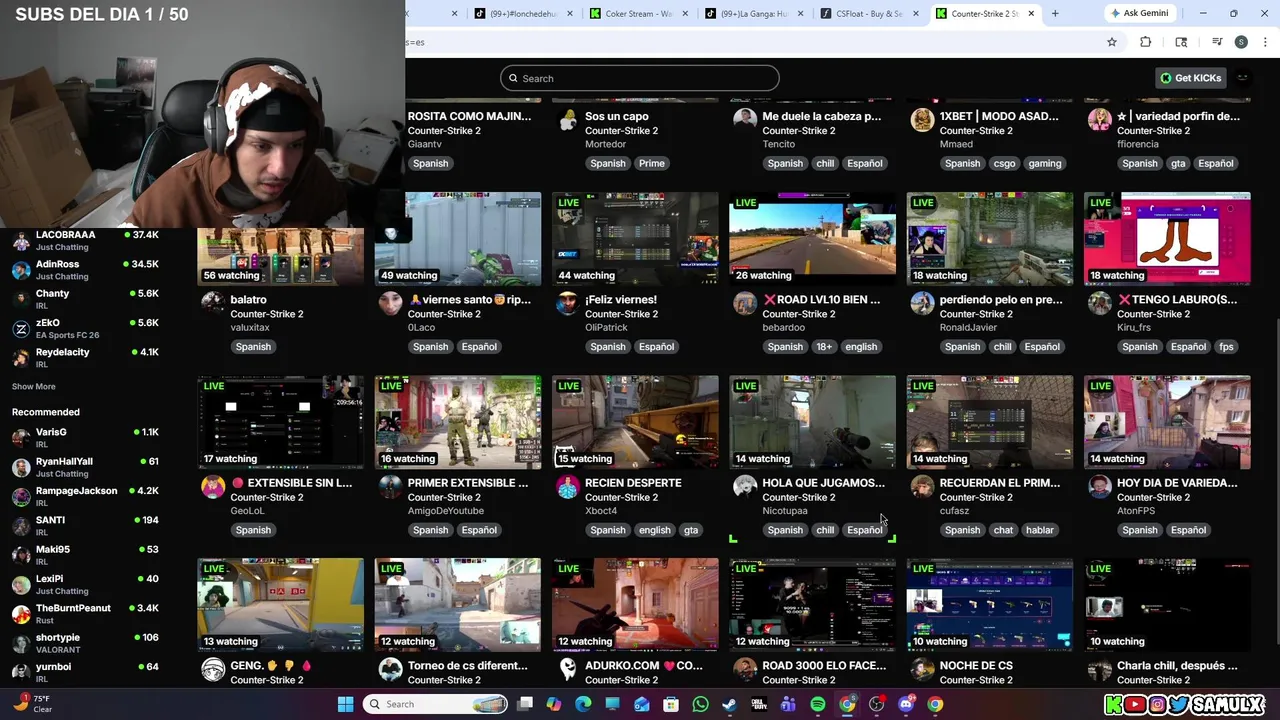Open VarisG recommended channel
The height and width of the screenshot is (720, 1280).
85,437
